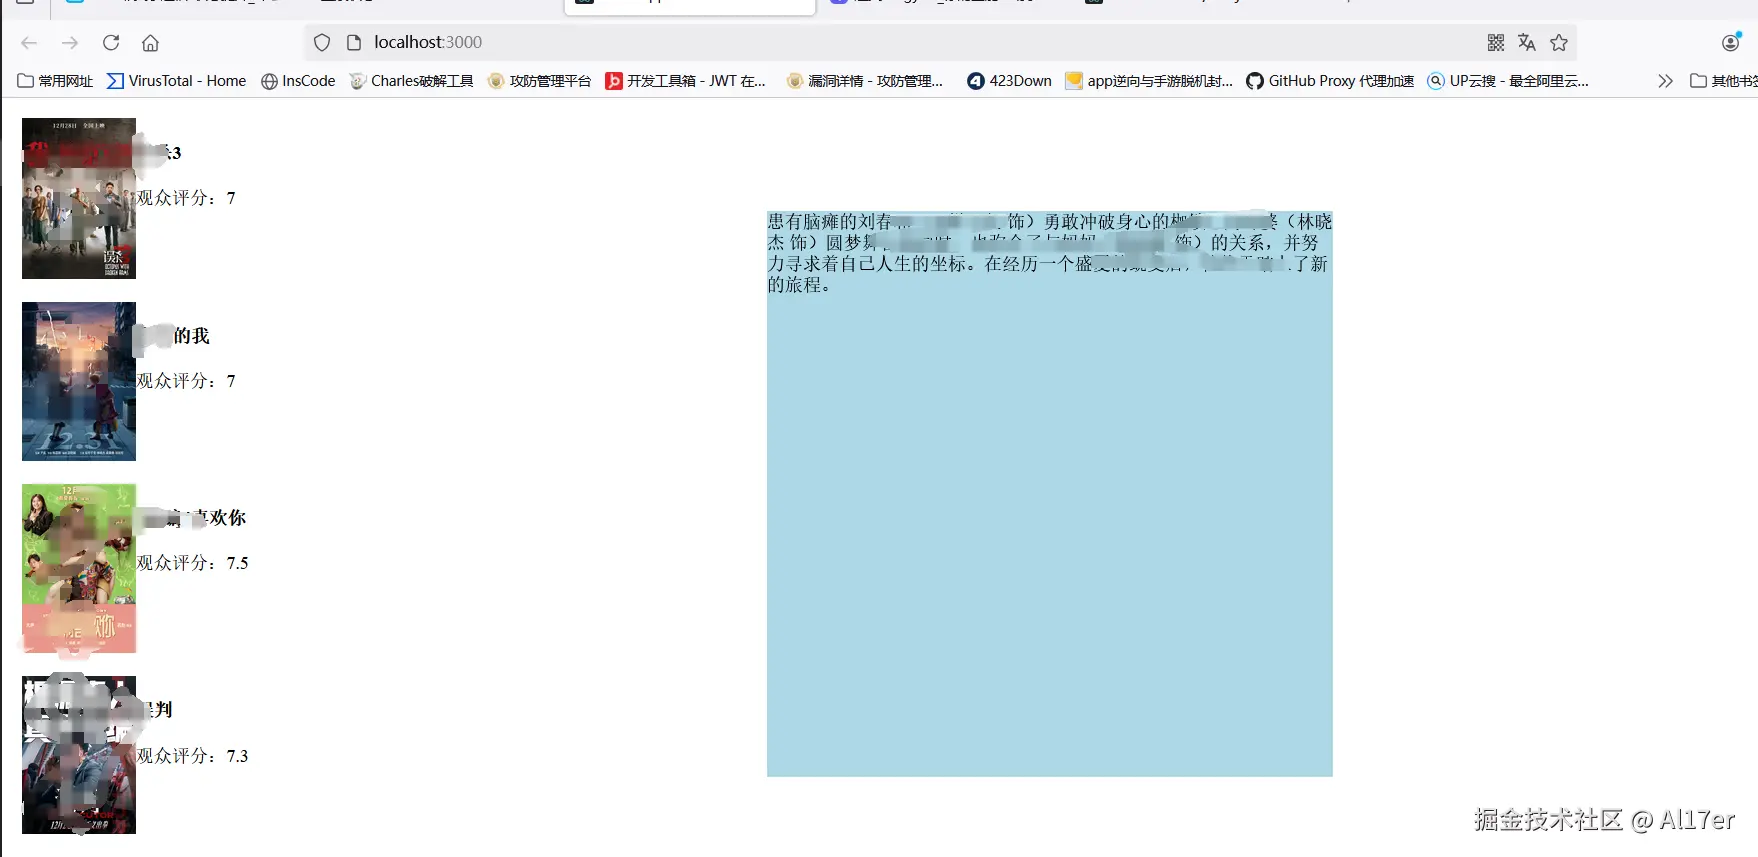Open 常用网址 bookmarks folder
Image resolution: width=1758 pixels, height=857 pixels.
point(55,81)
